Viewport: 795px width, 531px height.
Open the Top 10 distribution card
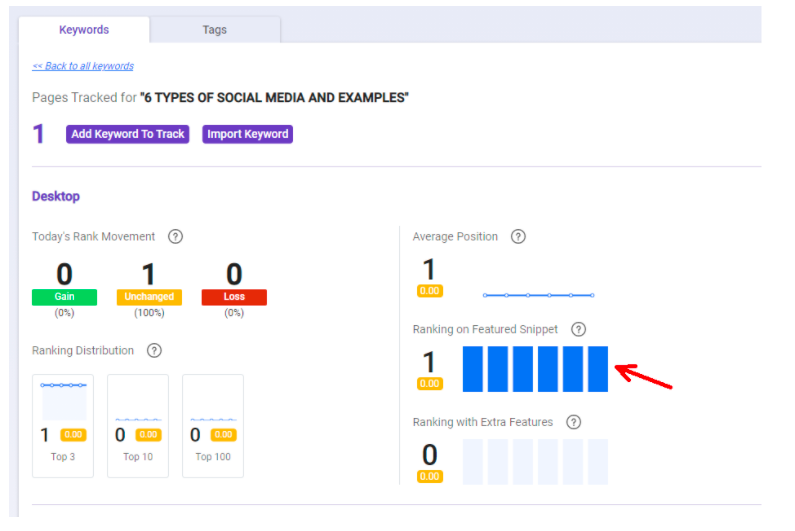pos(138,426)
